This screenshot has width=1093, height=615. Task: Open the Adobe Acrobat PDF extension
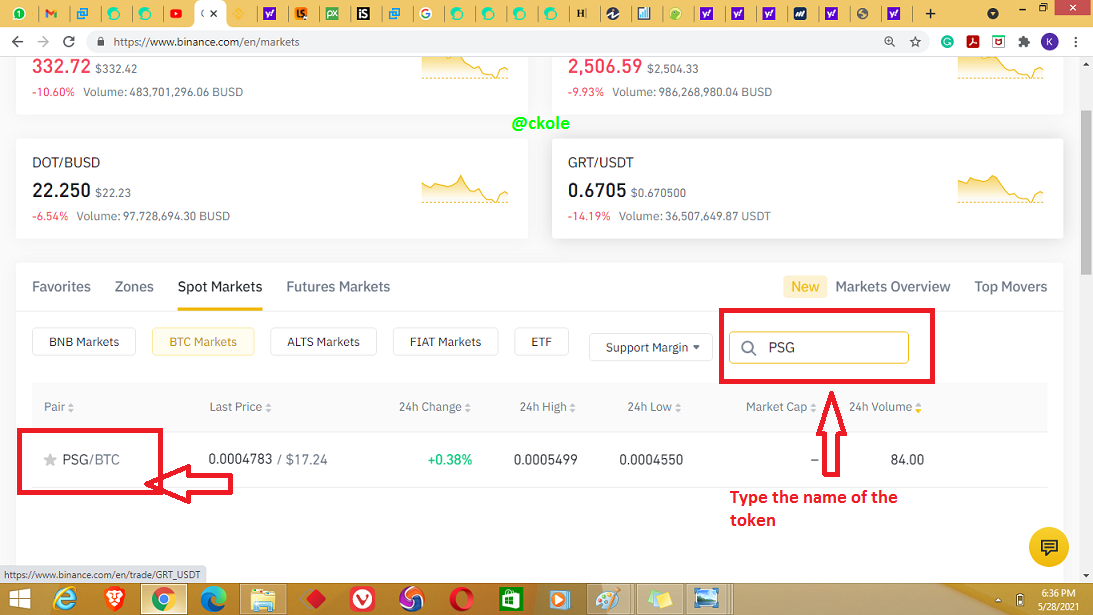[973, 42]
